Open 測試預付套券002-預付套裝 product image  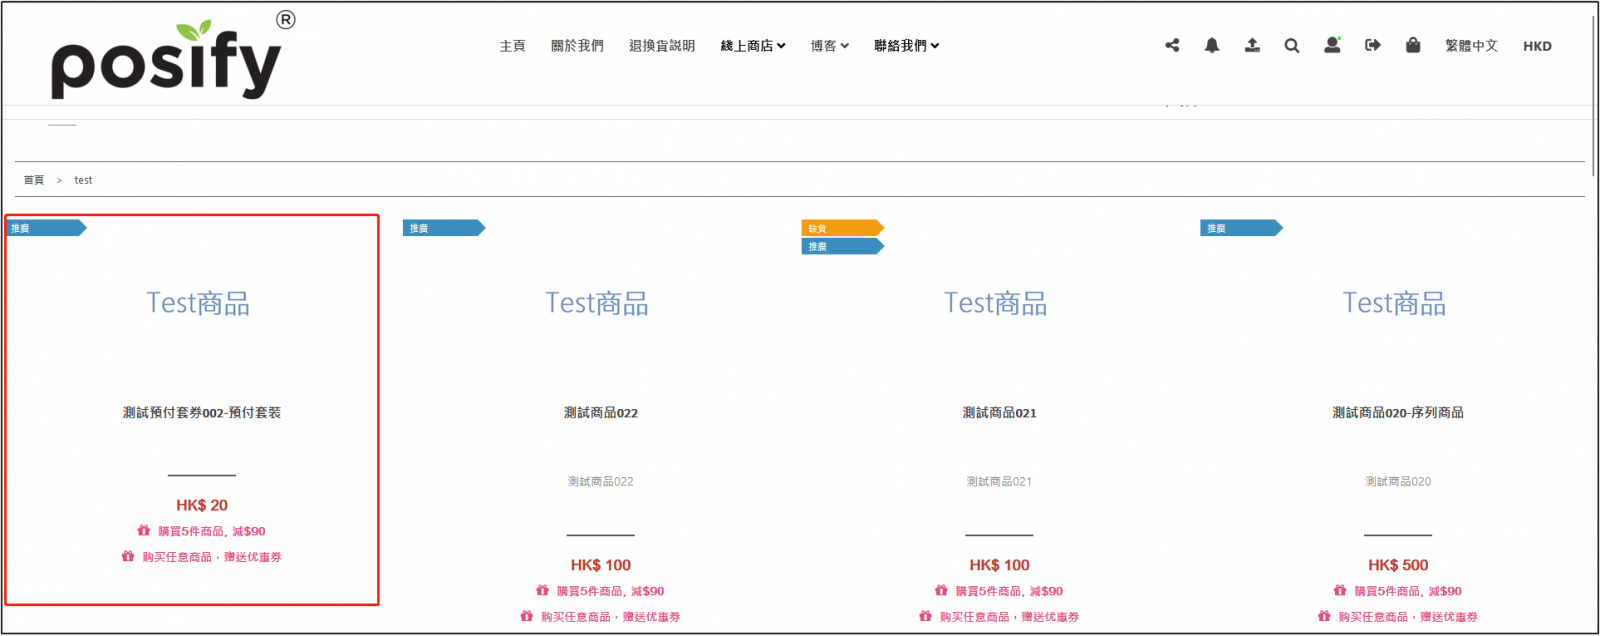[198, 303]
